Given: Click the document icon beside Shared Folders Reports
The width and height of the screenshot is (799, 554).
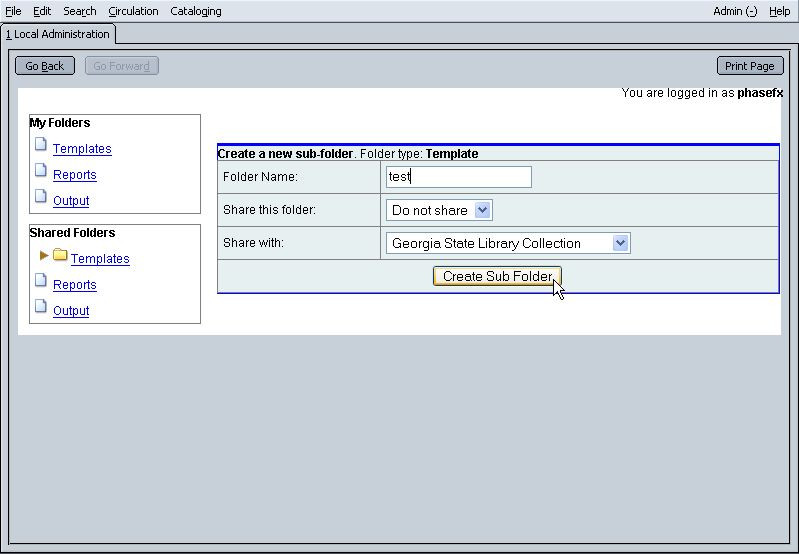Looking at the screenshot, I should pyautogui.click(x=41, y=281).
